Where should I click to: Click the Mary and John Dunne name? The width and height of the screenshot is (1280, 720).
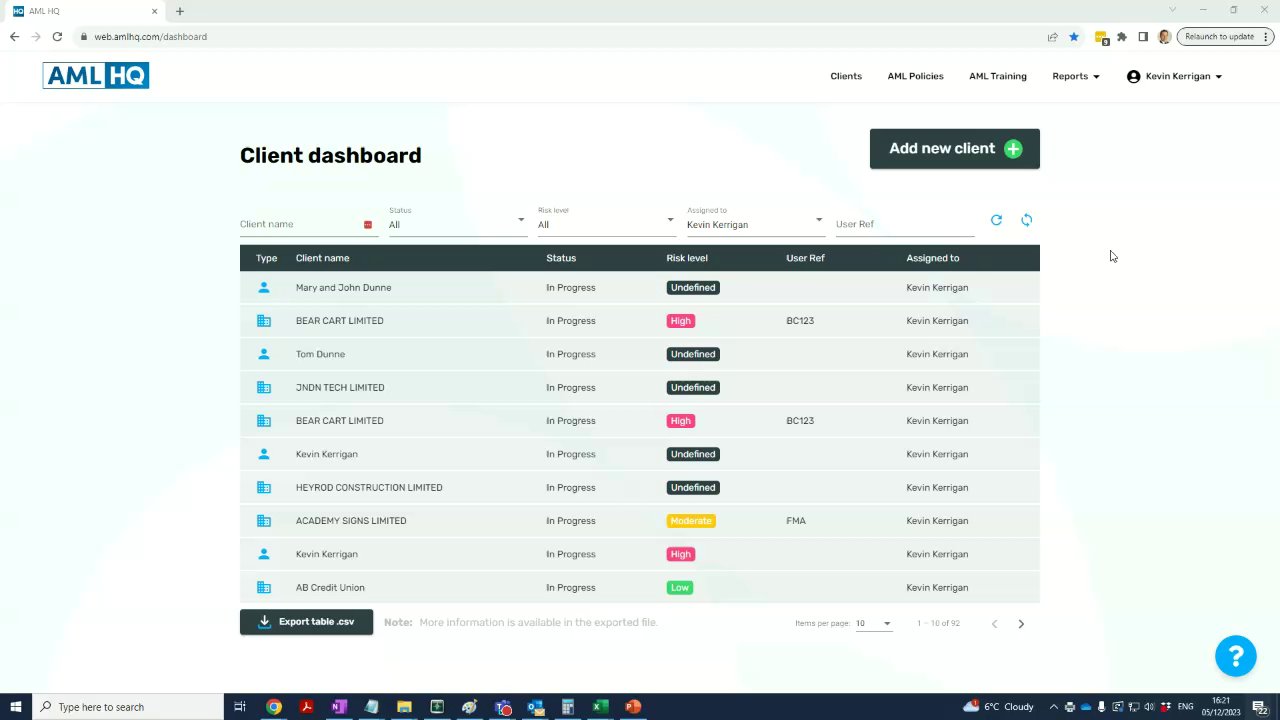343,288
